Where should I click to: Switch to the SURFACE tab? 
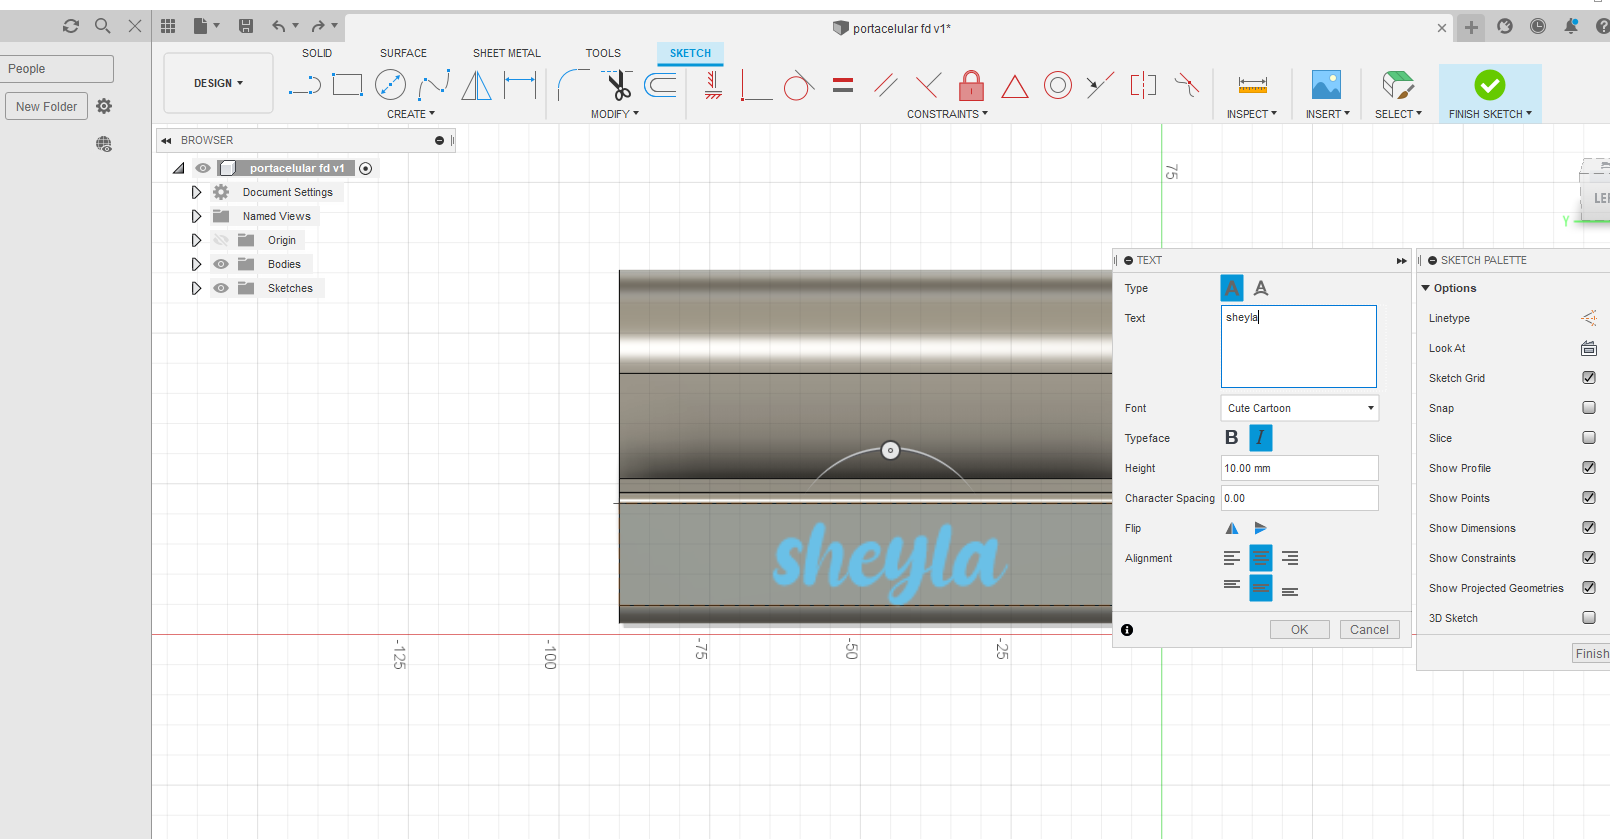click(x=403, y=53)
